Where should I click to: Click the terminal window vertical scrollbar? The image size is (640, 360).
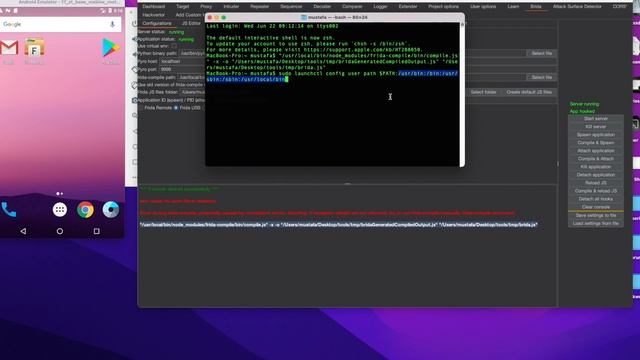pyautogui.click(x=462, y=94)
